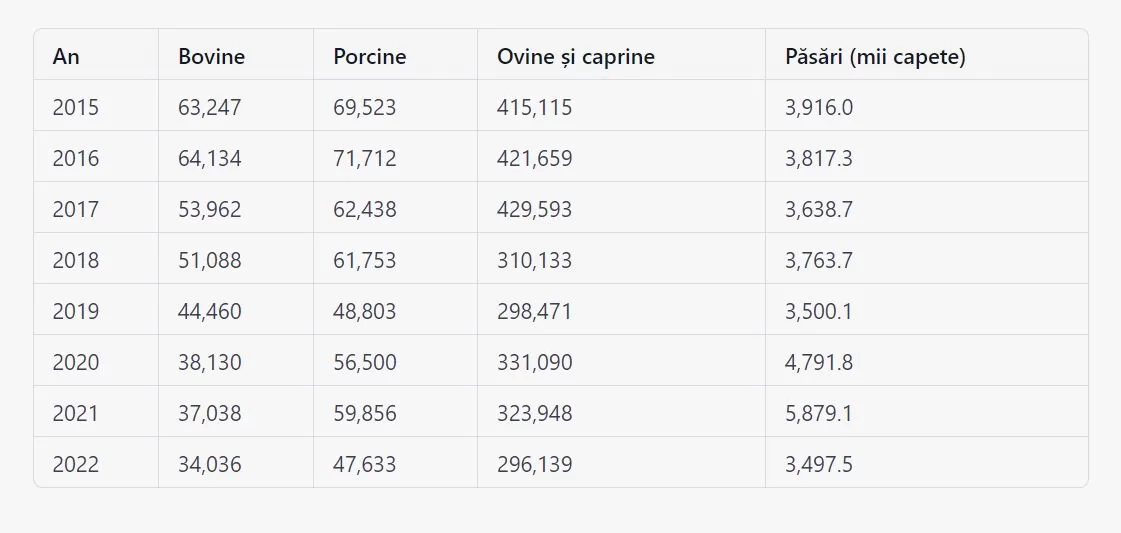
Task: Click bovine value 63,247
Action: [210, 107]
